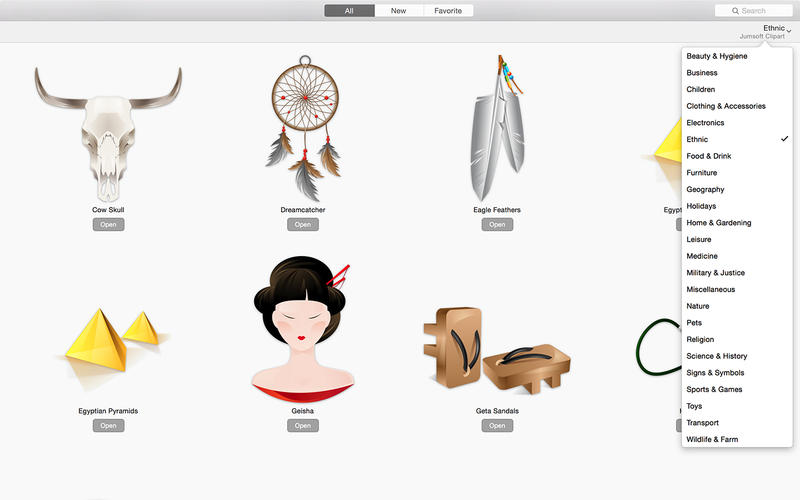Choose Geography category
The width and height of the screenshot is (800, 500).
737,189
